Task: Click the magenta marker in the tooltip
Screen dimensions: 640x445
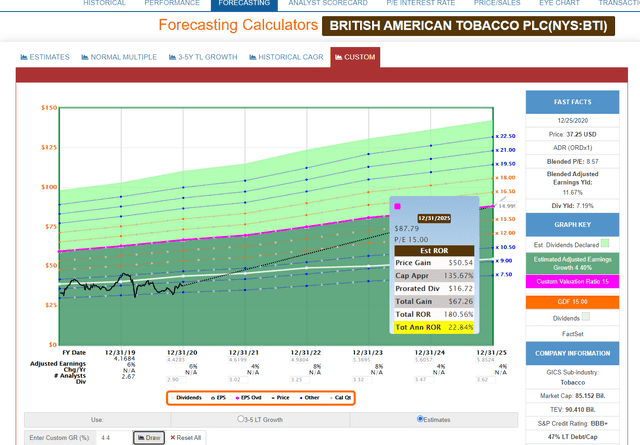Action: pyautogui.click(x=398, y=206)
